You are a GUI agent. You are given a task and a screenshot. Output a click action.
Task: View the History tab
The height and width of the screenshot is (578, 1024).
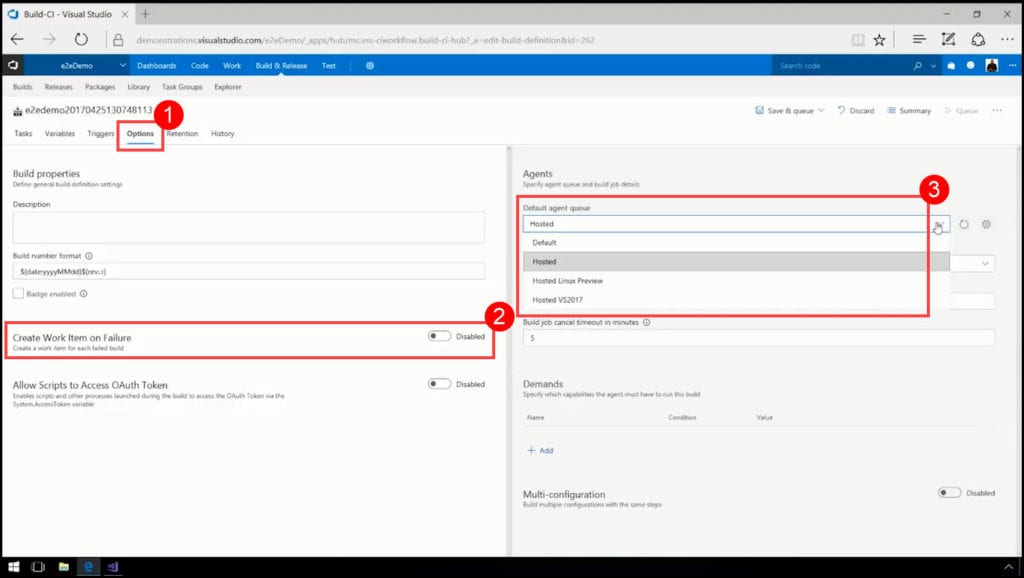click(x=222, y=133)
